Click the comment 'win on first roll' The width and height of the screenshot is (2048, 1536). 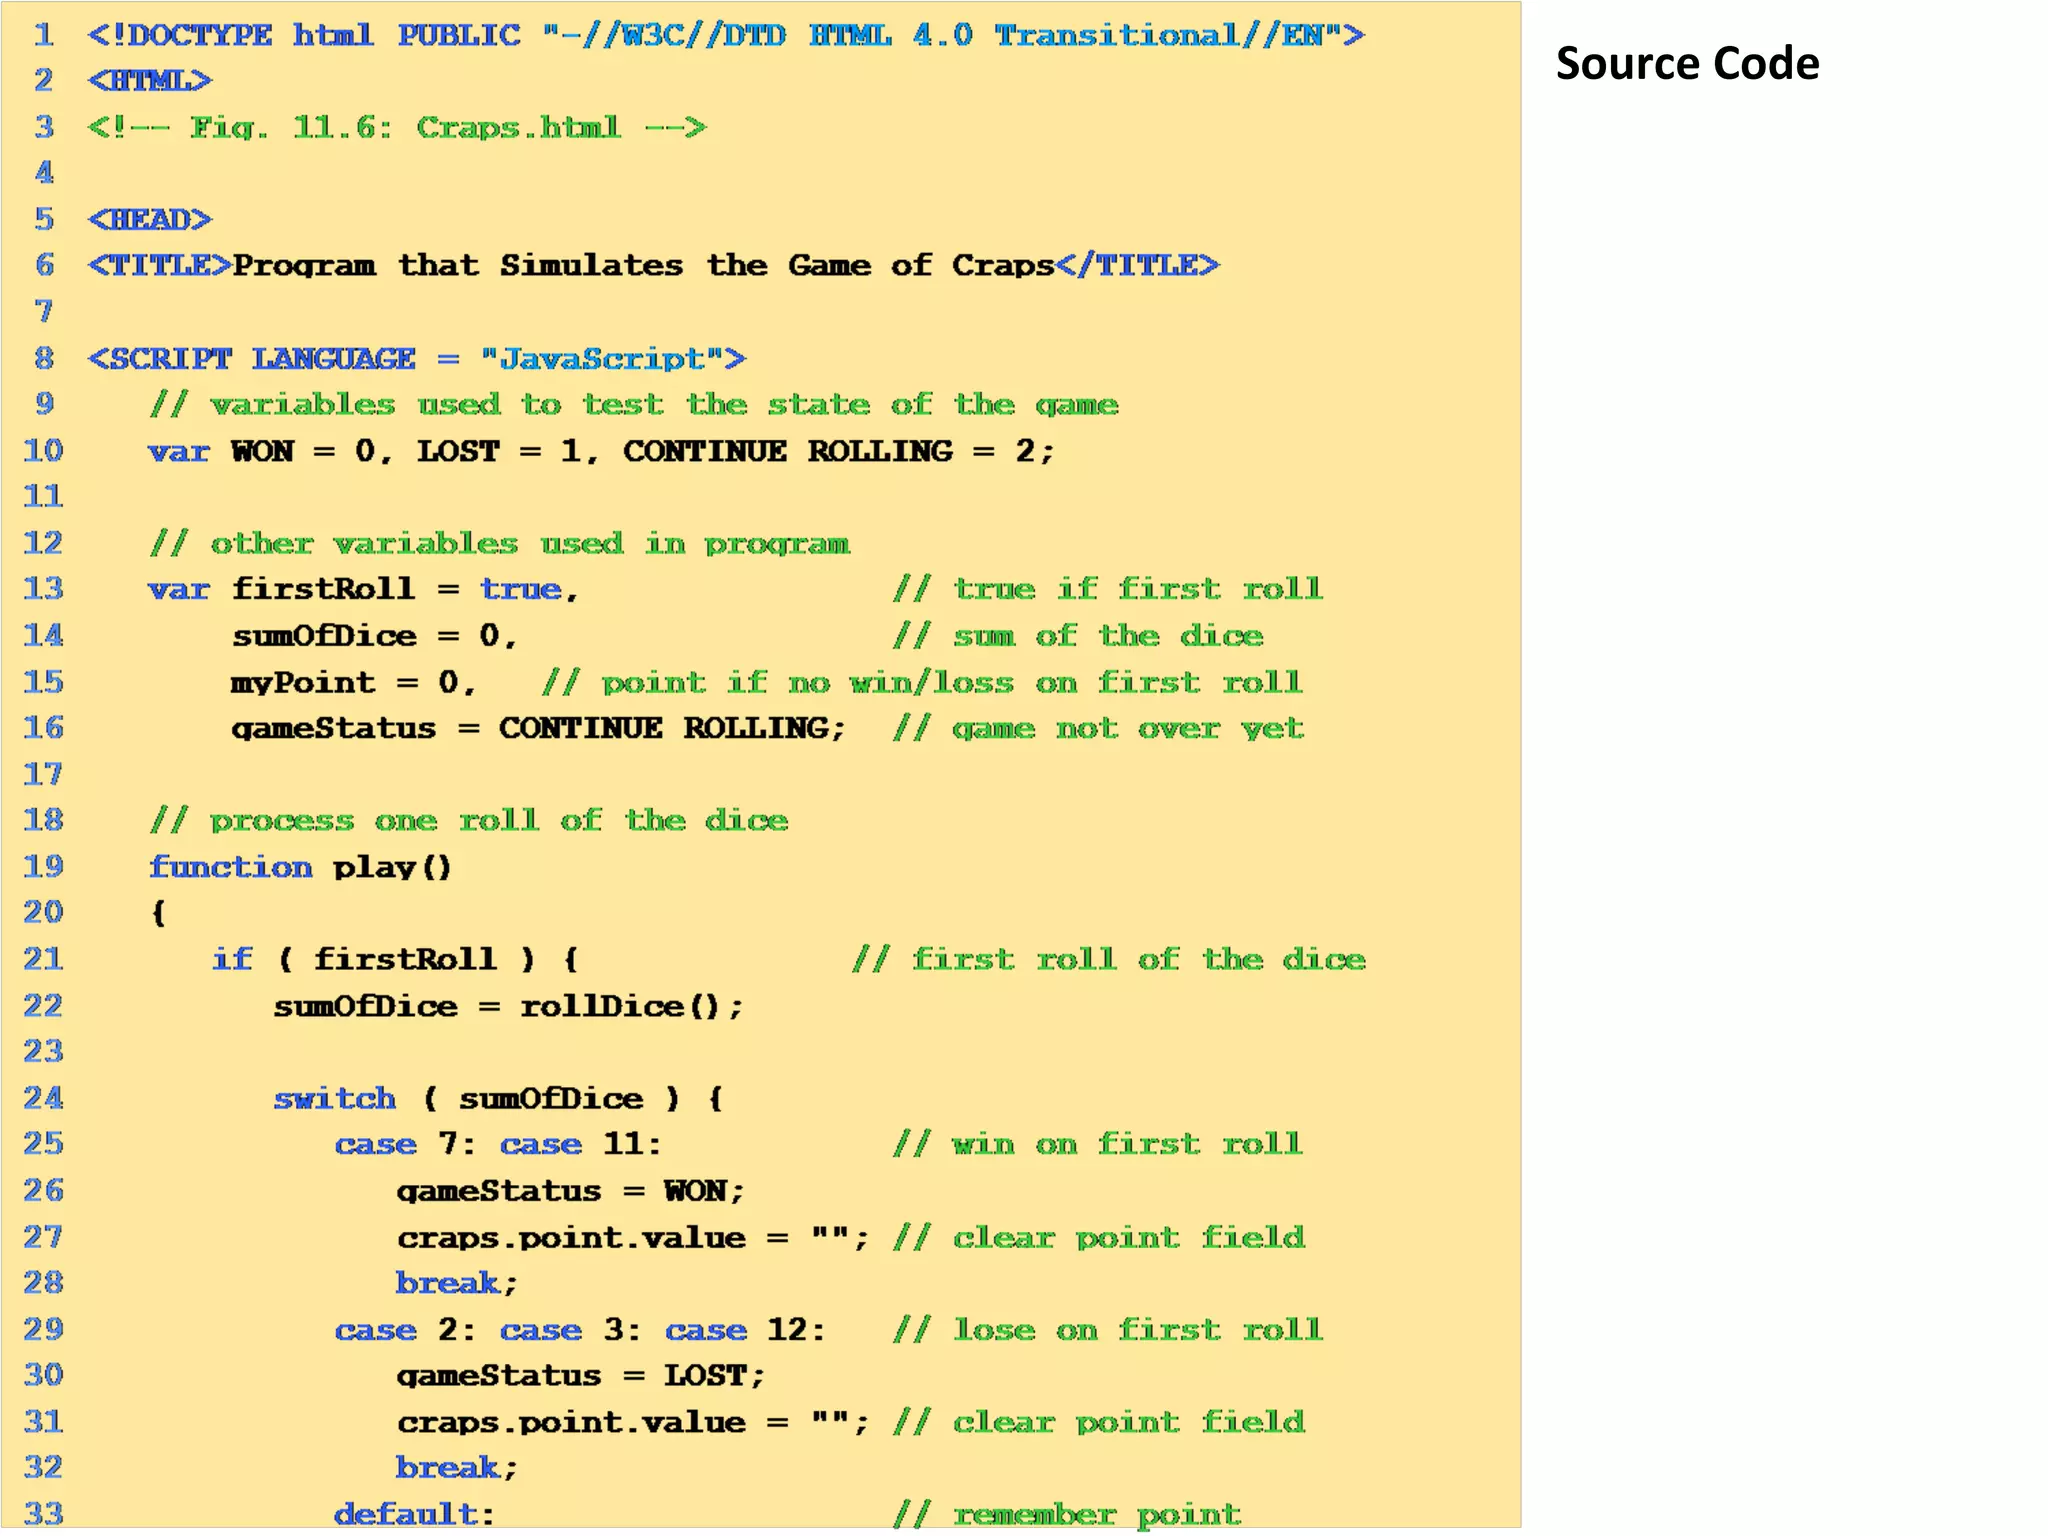1098,1144
